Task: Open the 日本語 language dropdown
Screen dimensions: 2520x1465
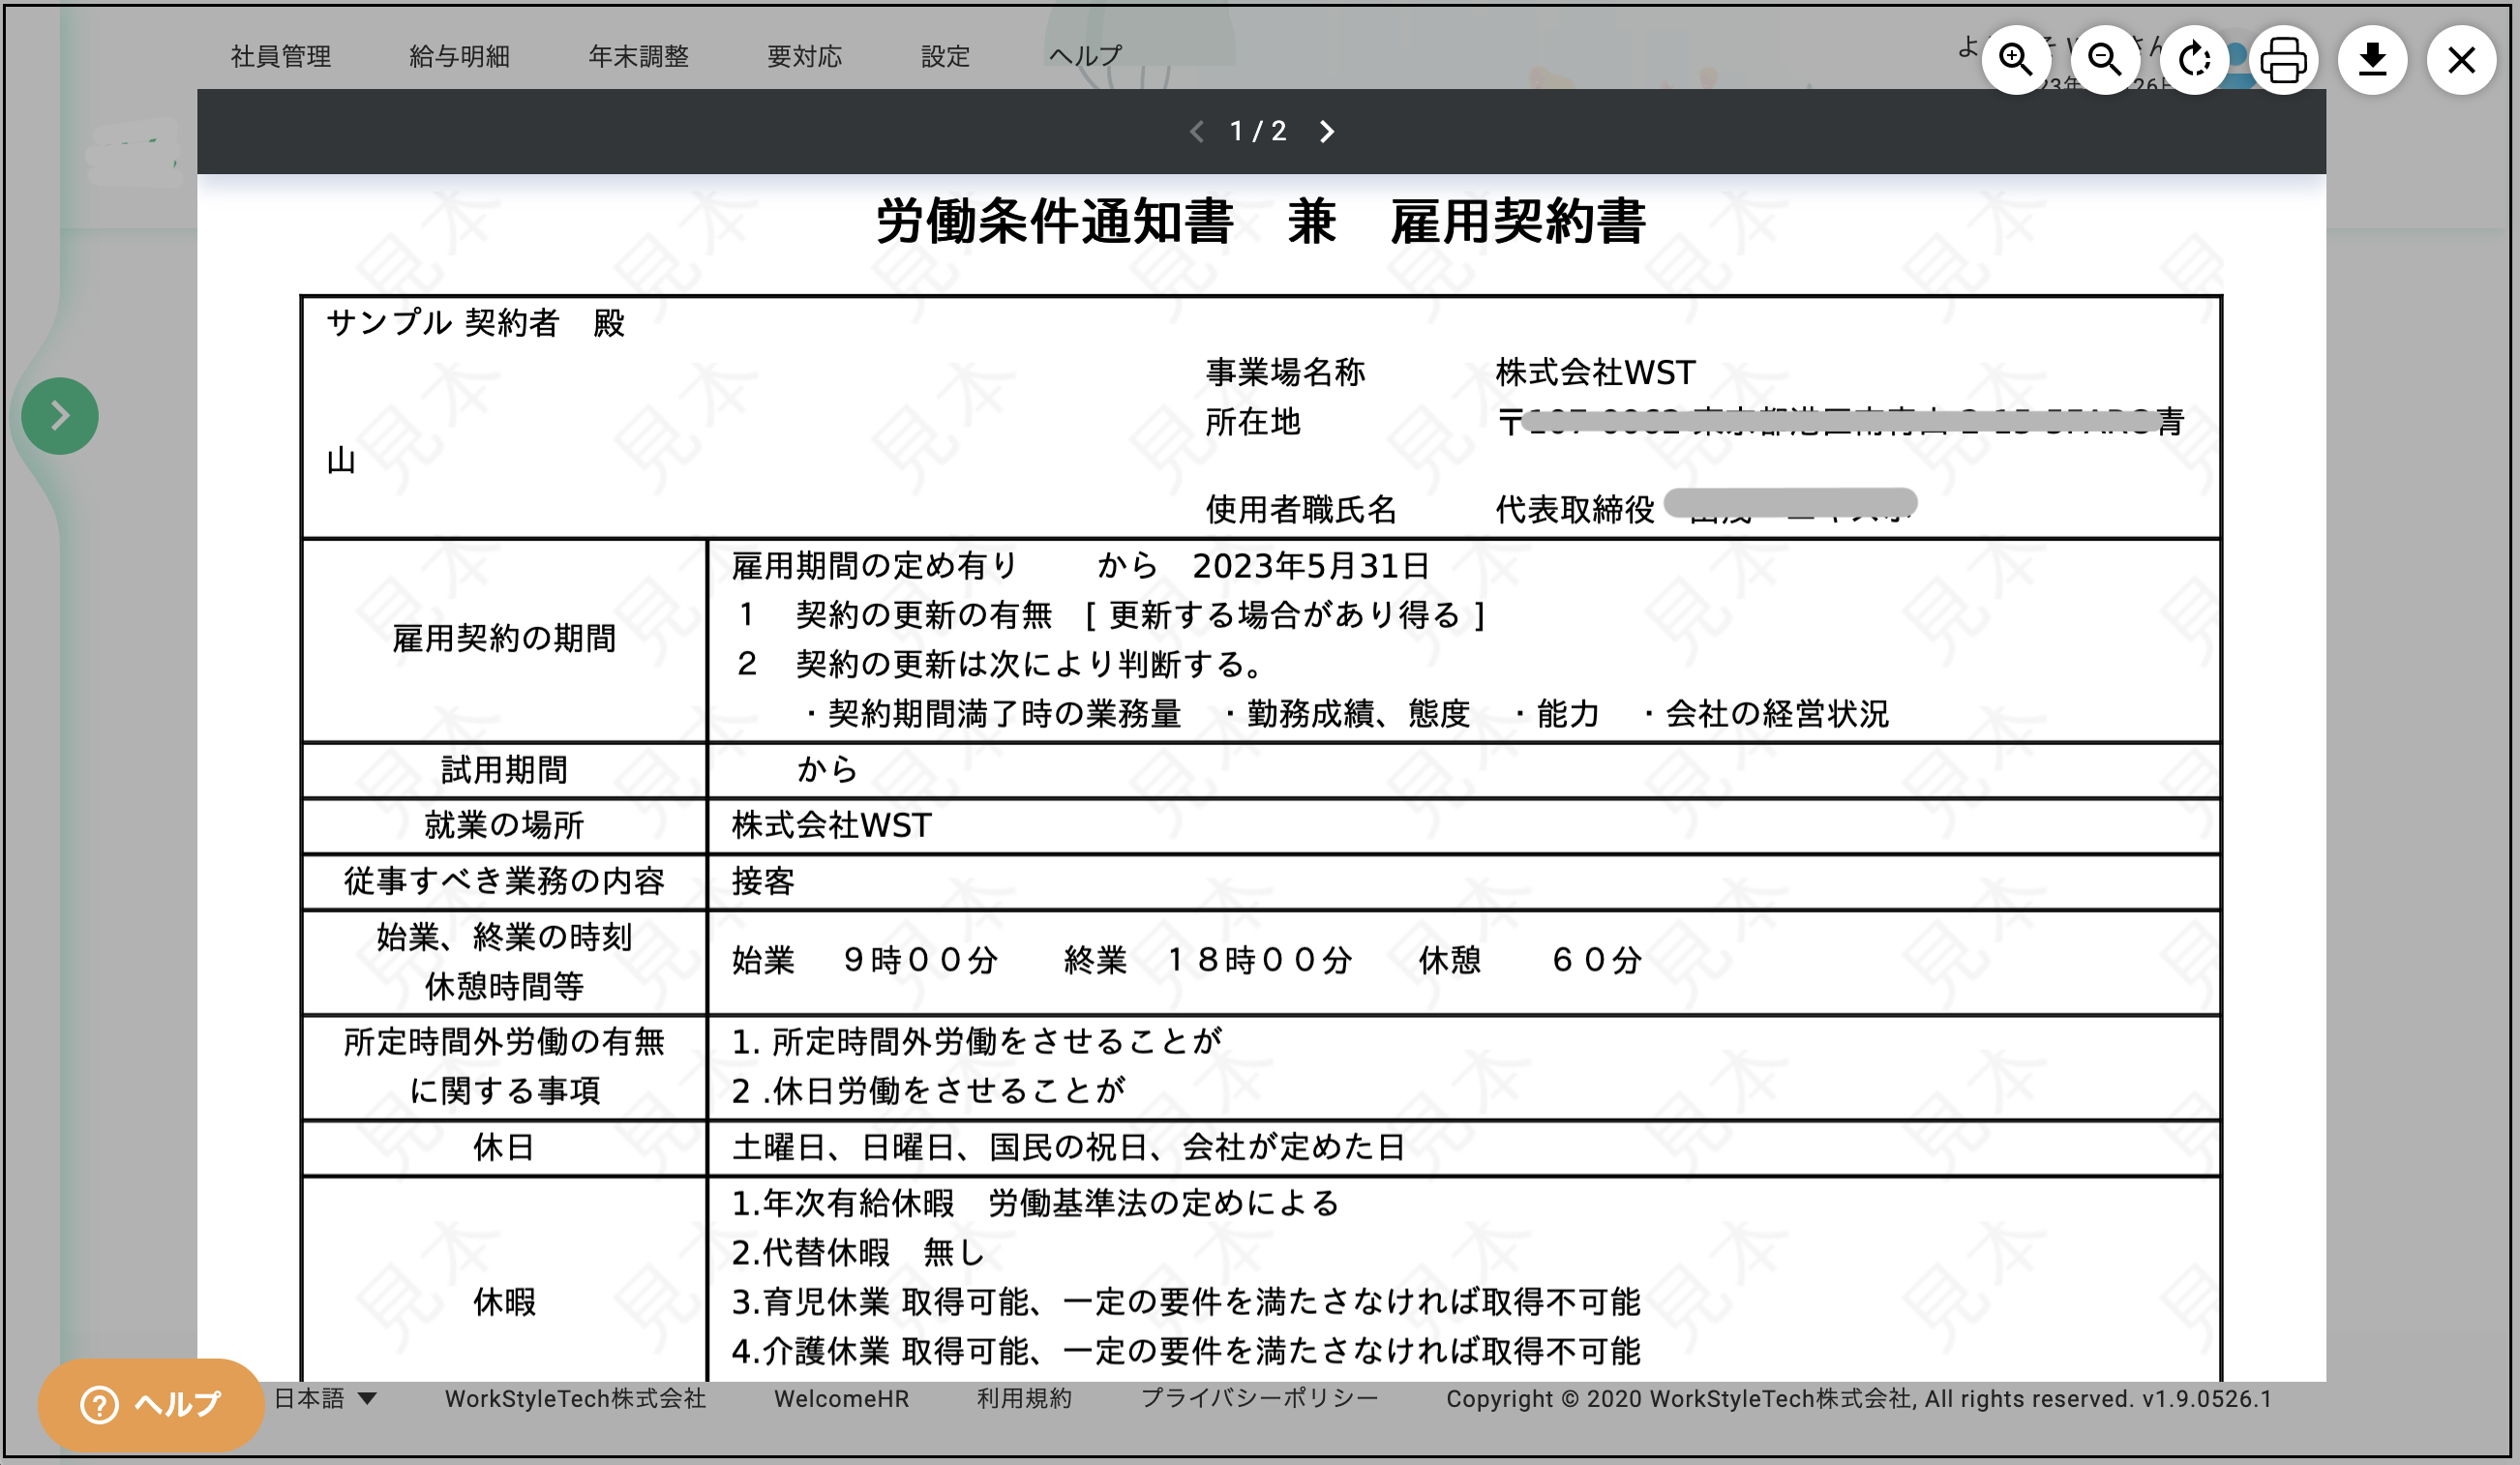Action: click(x=325, y=1398)
